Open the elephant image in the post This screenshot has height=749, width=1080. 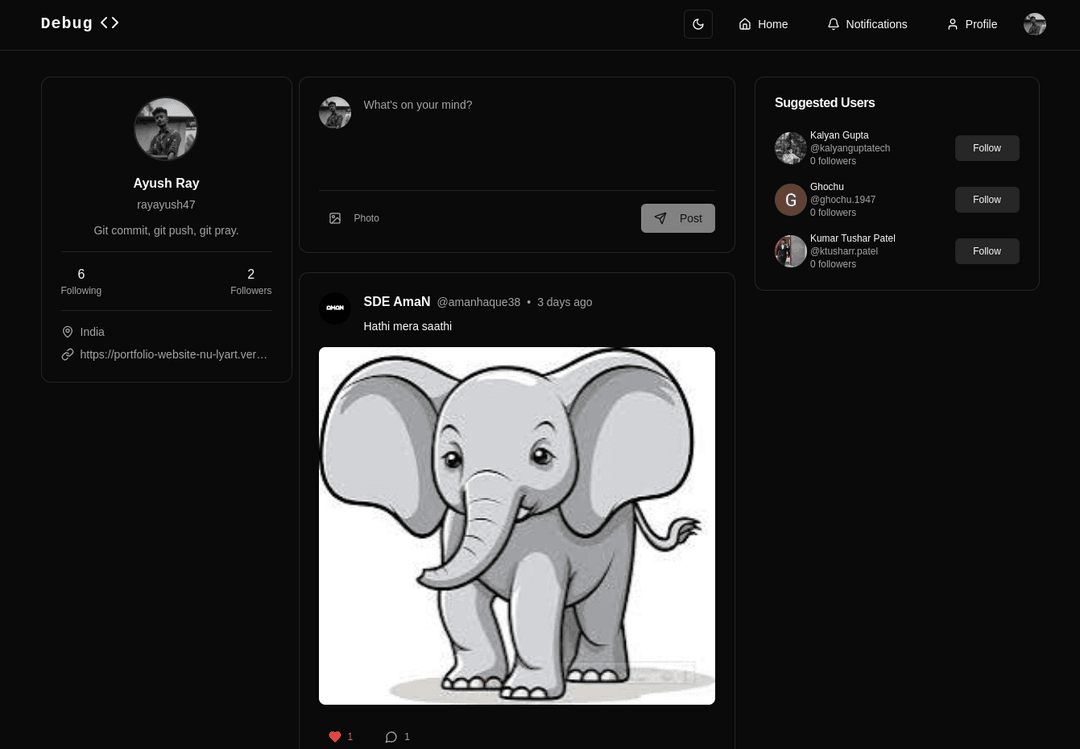tap(517, 526)
